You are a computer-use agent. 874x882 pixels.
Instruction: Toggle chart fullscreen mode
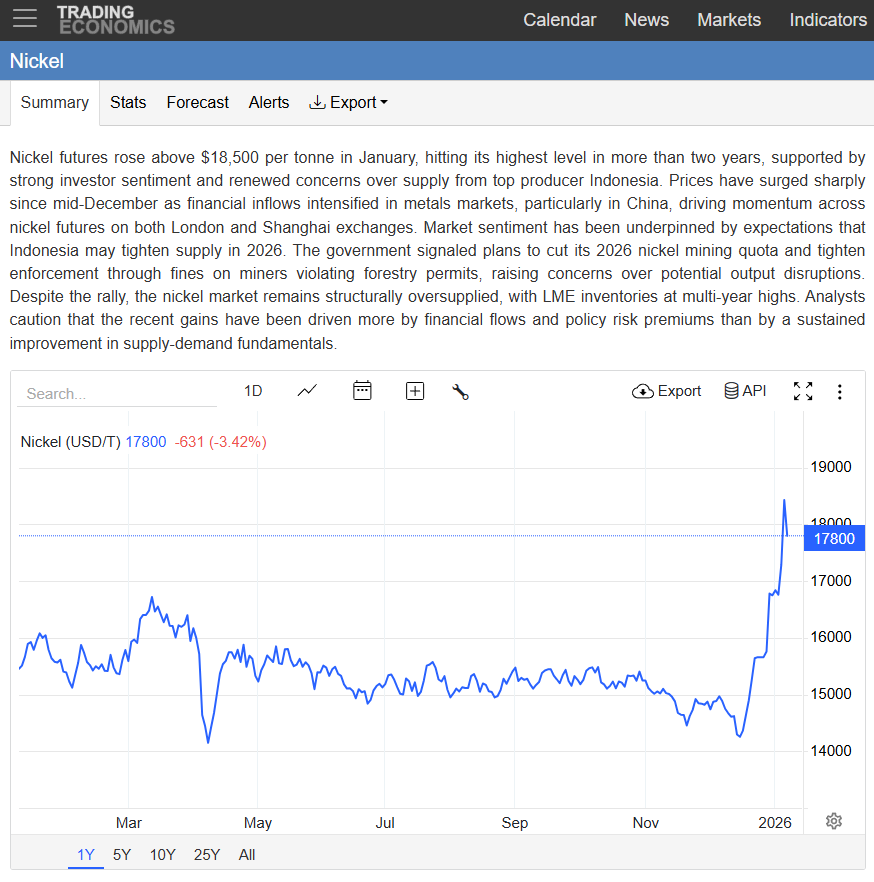tap(802, 391)
